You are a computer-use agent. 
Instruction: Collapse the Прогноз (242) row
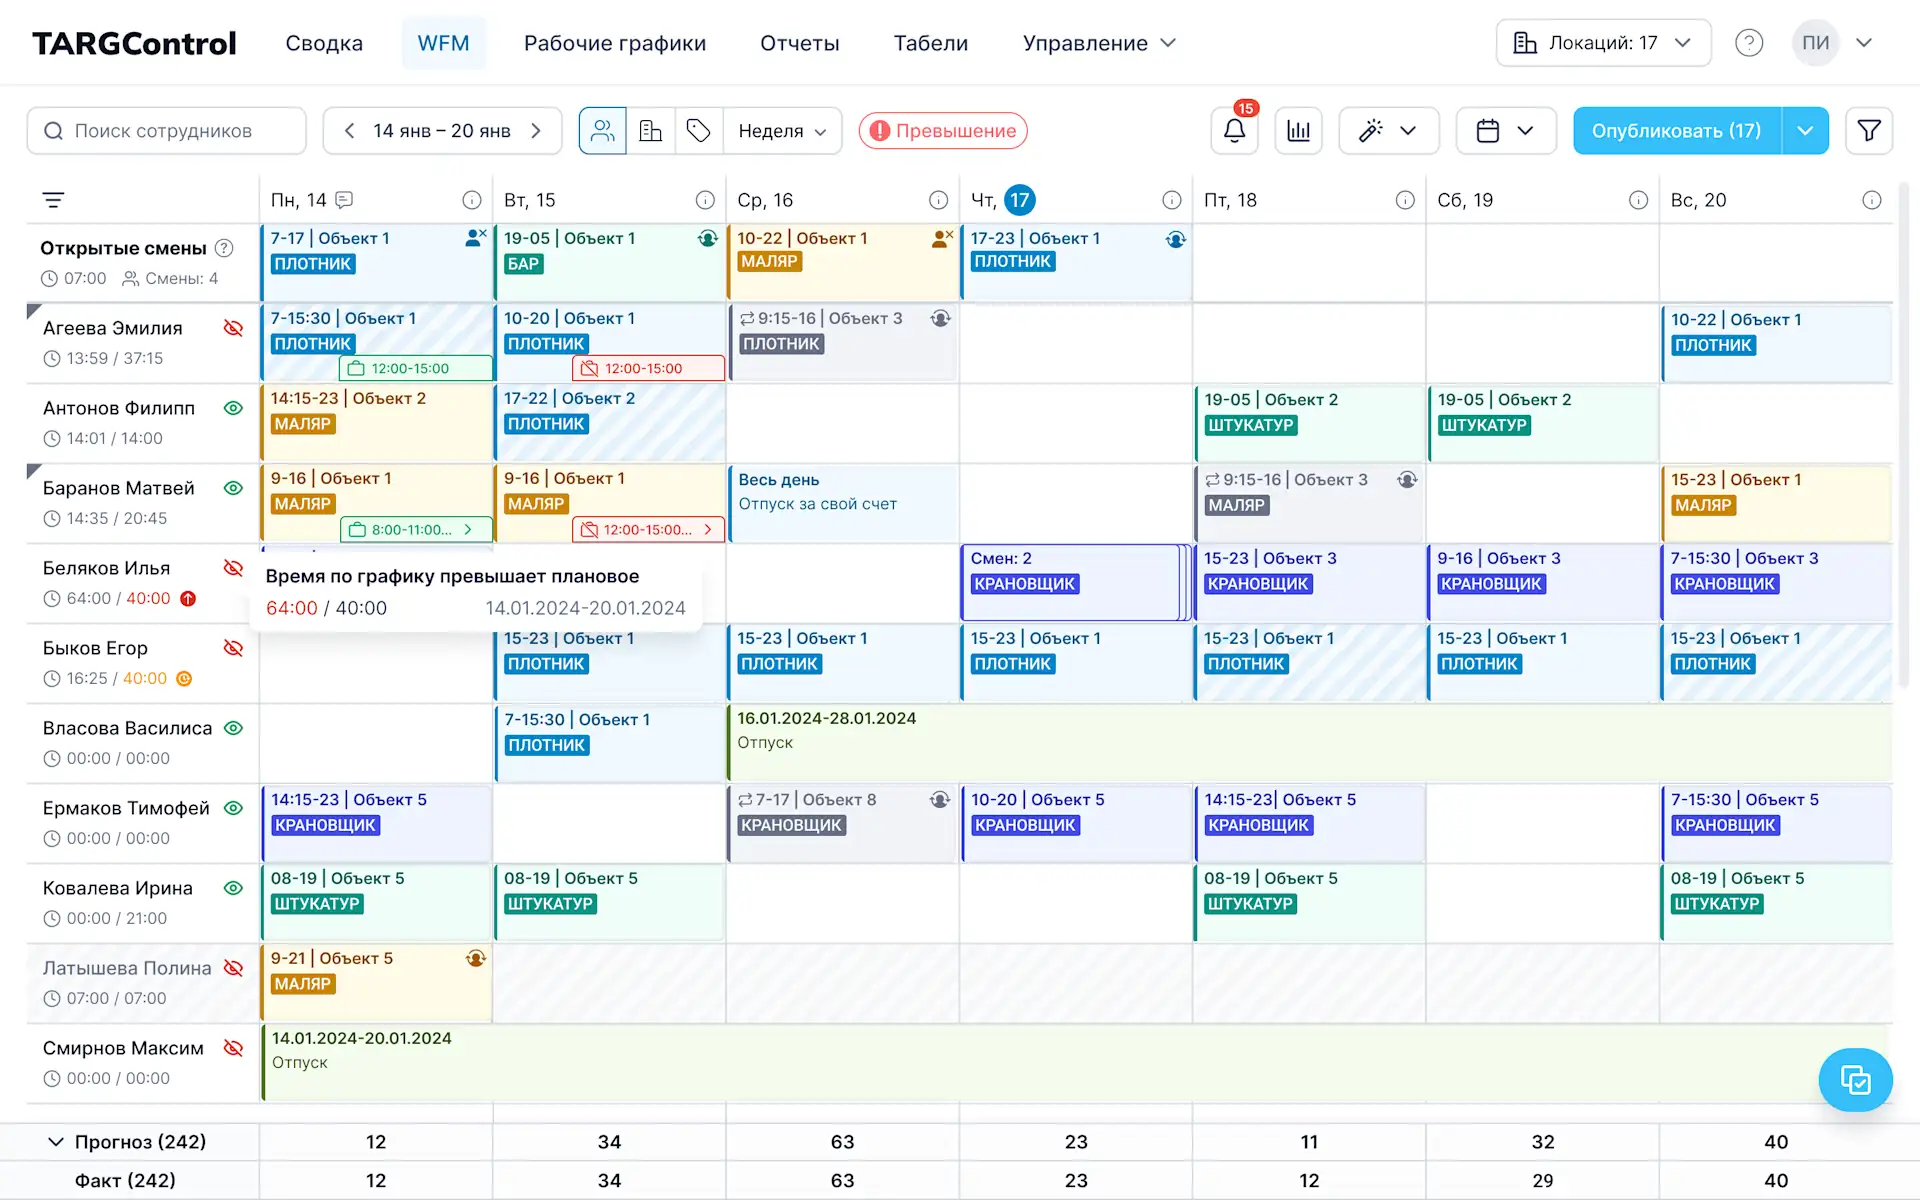tap(56, 1142)
